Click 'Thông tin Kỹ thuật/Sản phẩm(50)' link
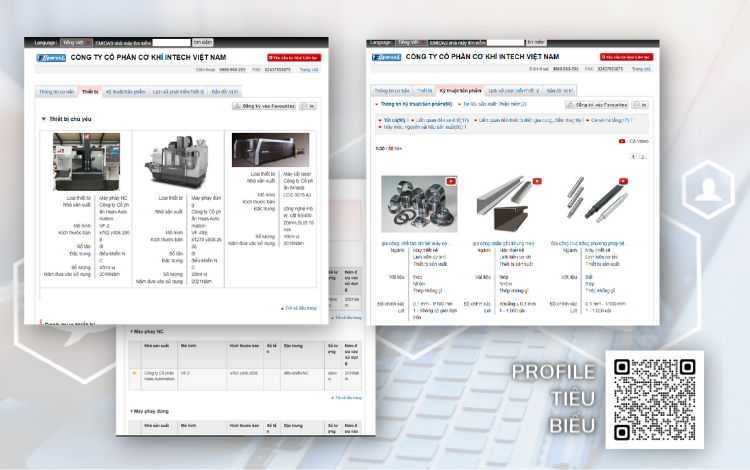Screen dimensions: 750x470 pyautogui.click(x=416, y=104)
